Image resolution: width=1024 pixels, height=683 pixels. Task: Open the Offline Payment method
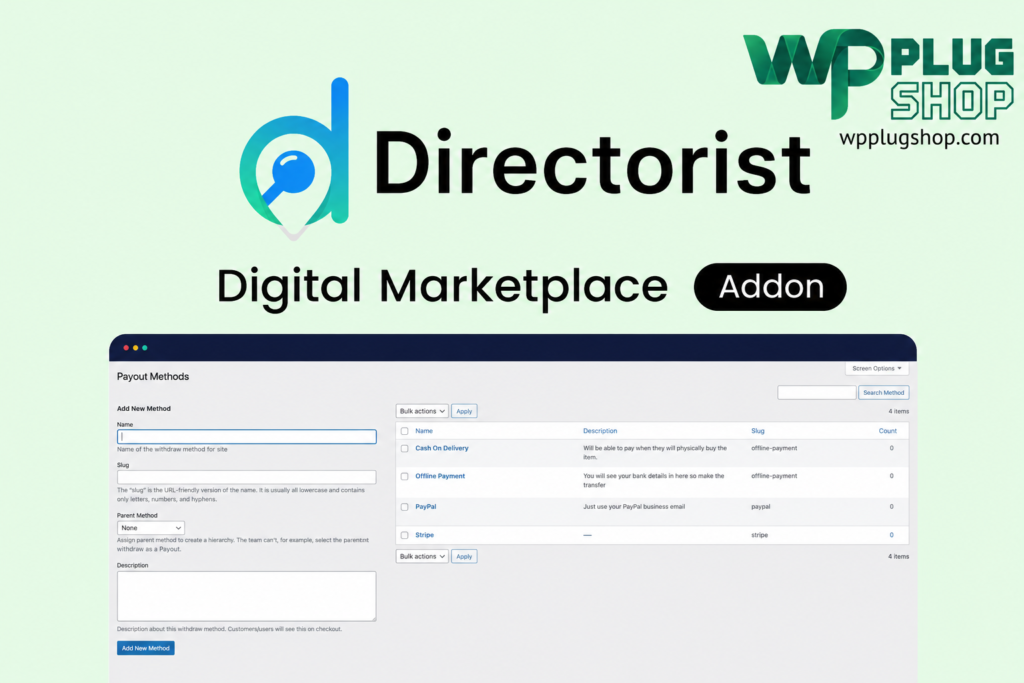point(440,477)
